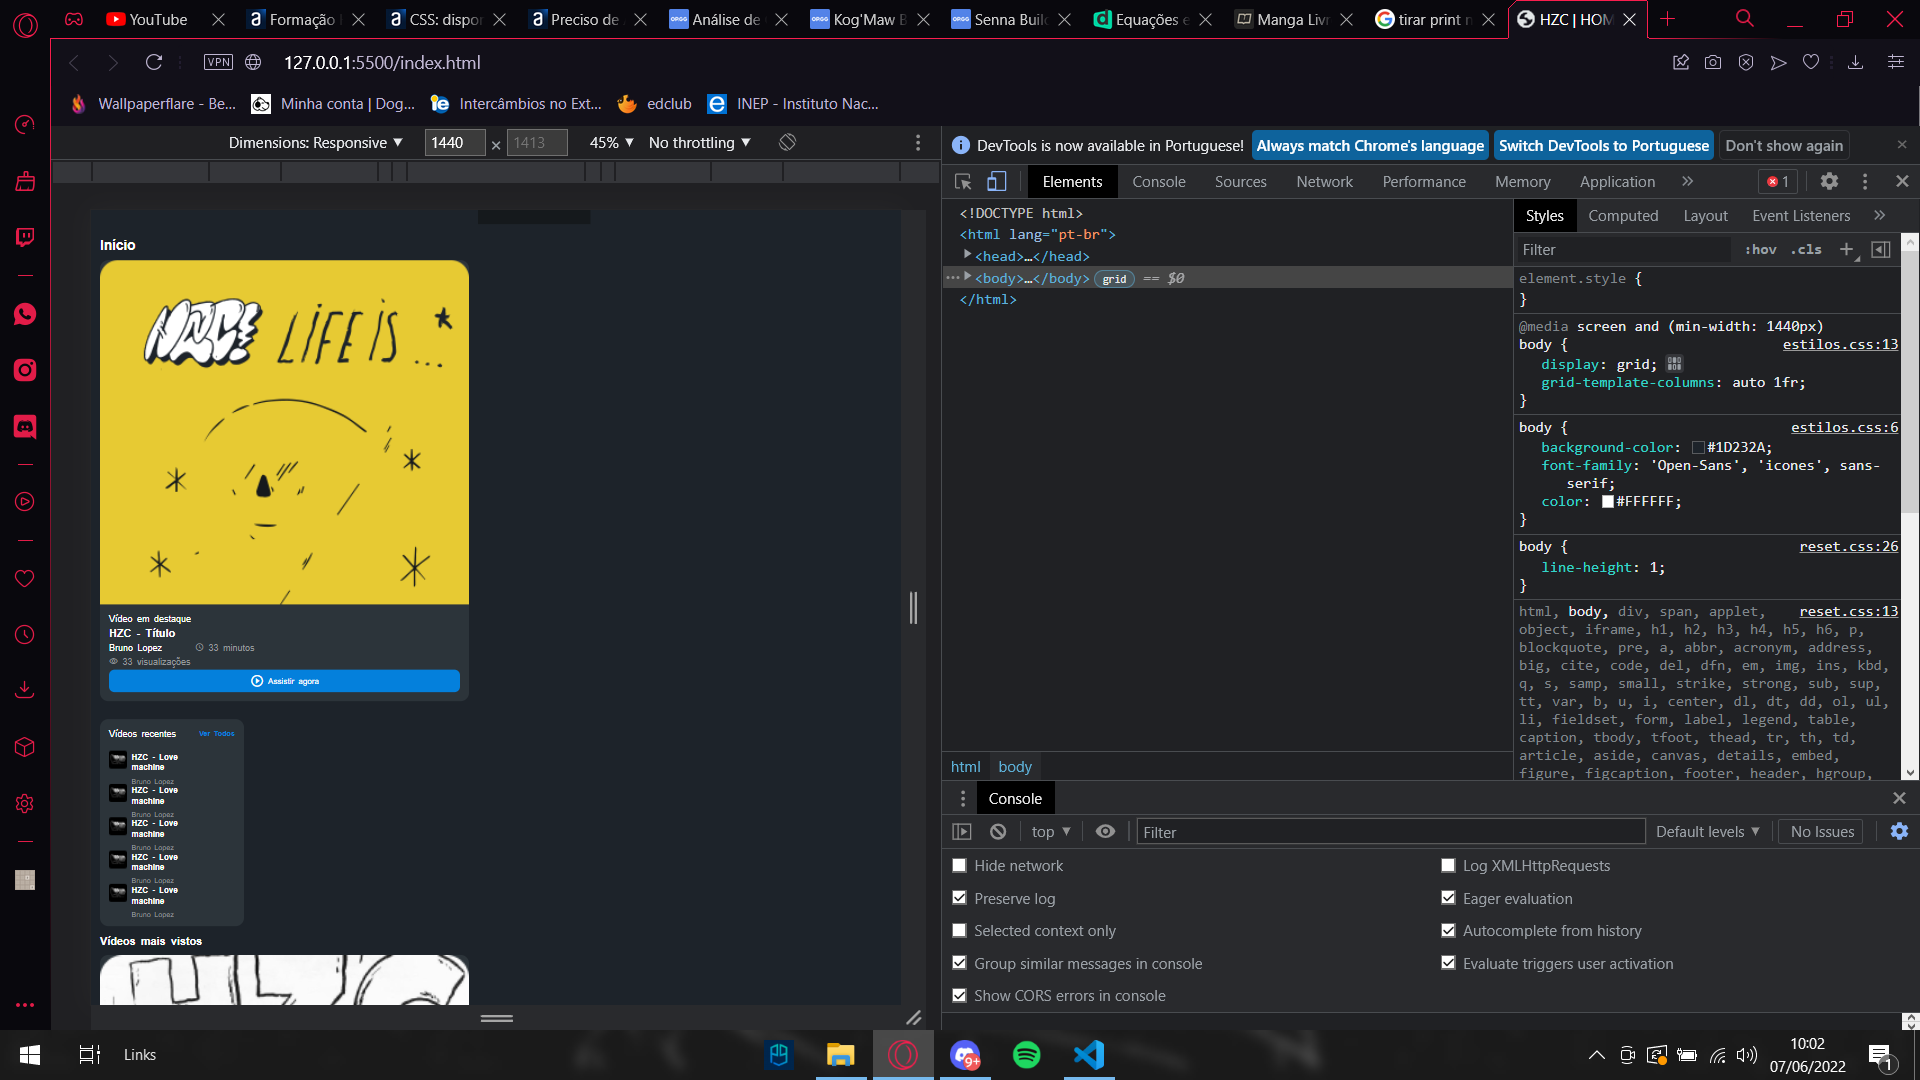The height and width of the screenshot is (1080, 1920).
Task: Click the grid editor icon beside display
Action: pyautogui.click(x=1675, y=364)
